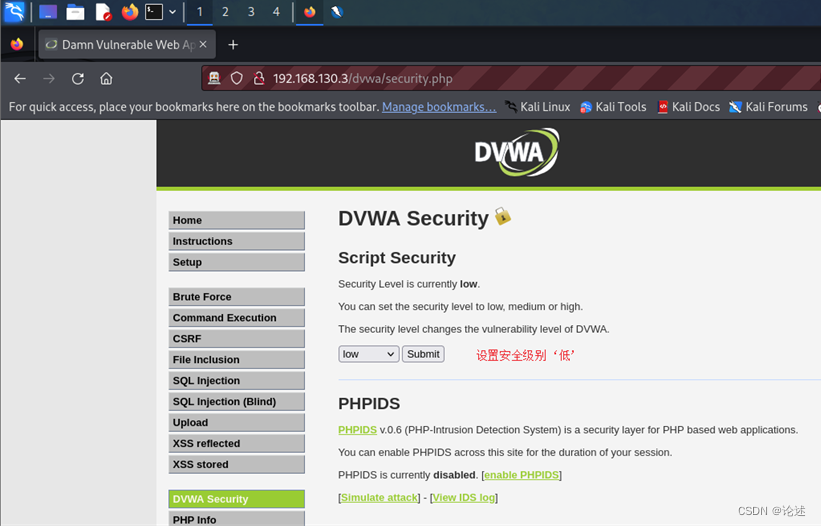
Task: Open the SQL Injection page
Action: (236, 380)
